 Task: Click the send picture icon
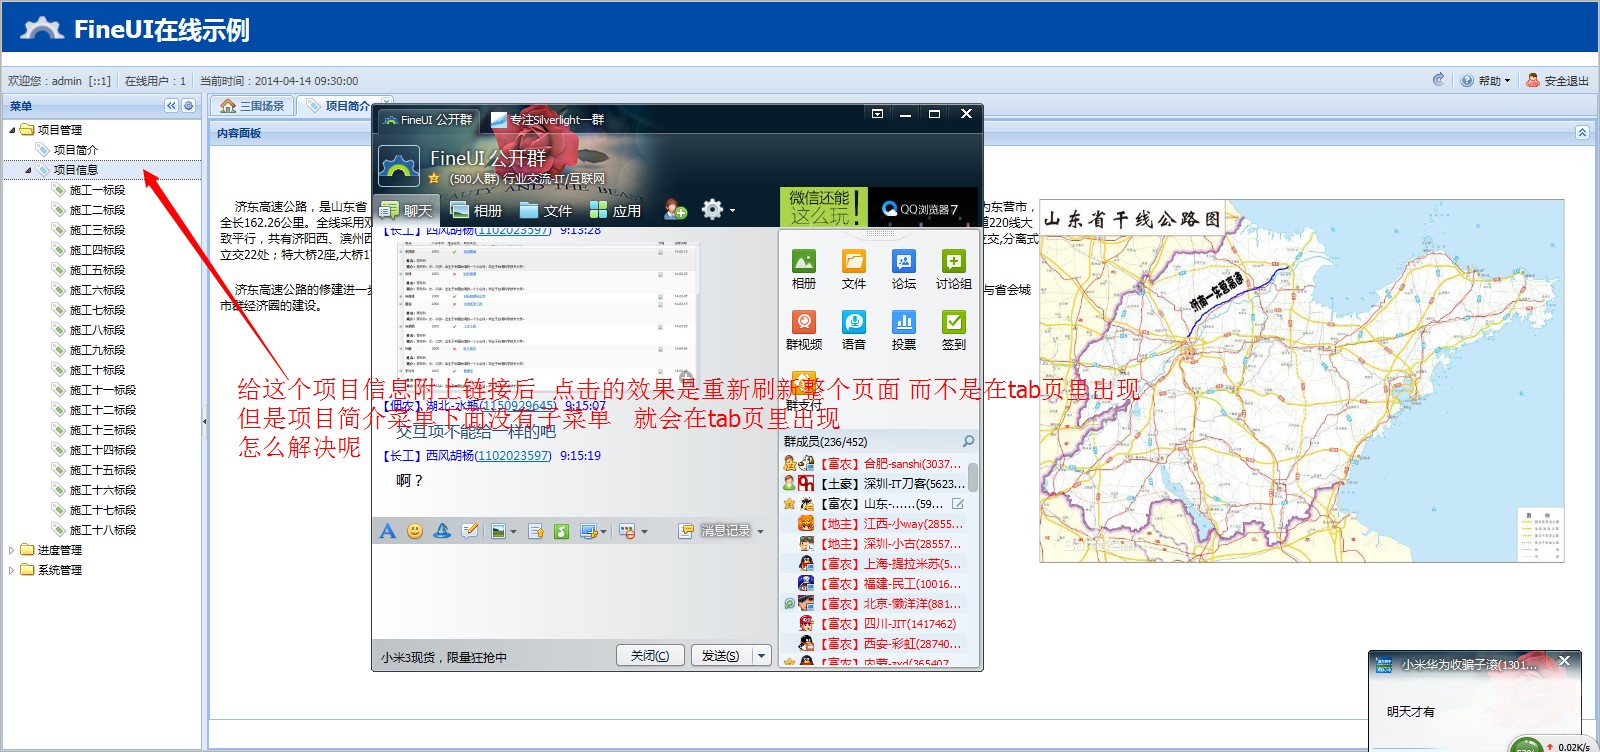tap(498, 531)
